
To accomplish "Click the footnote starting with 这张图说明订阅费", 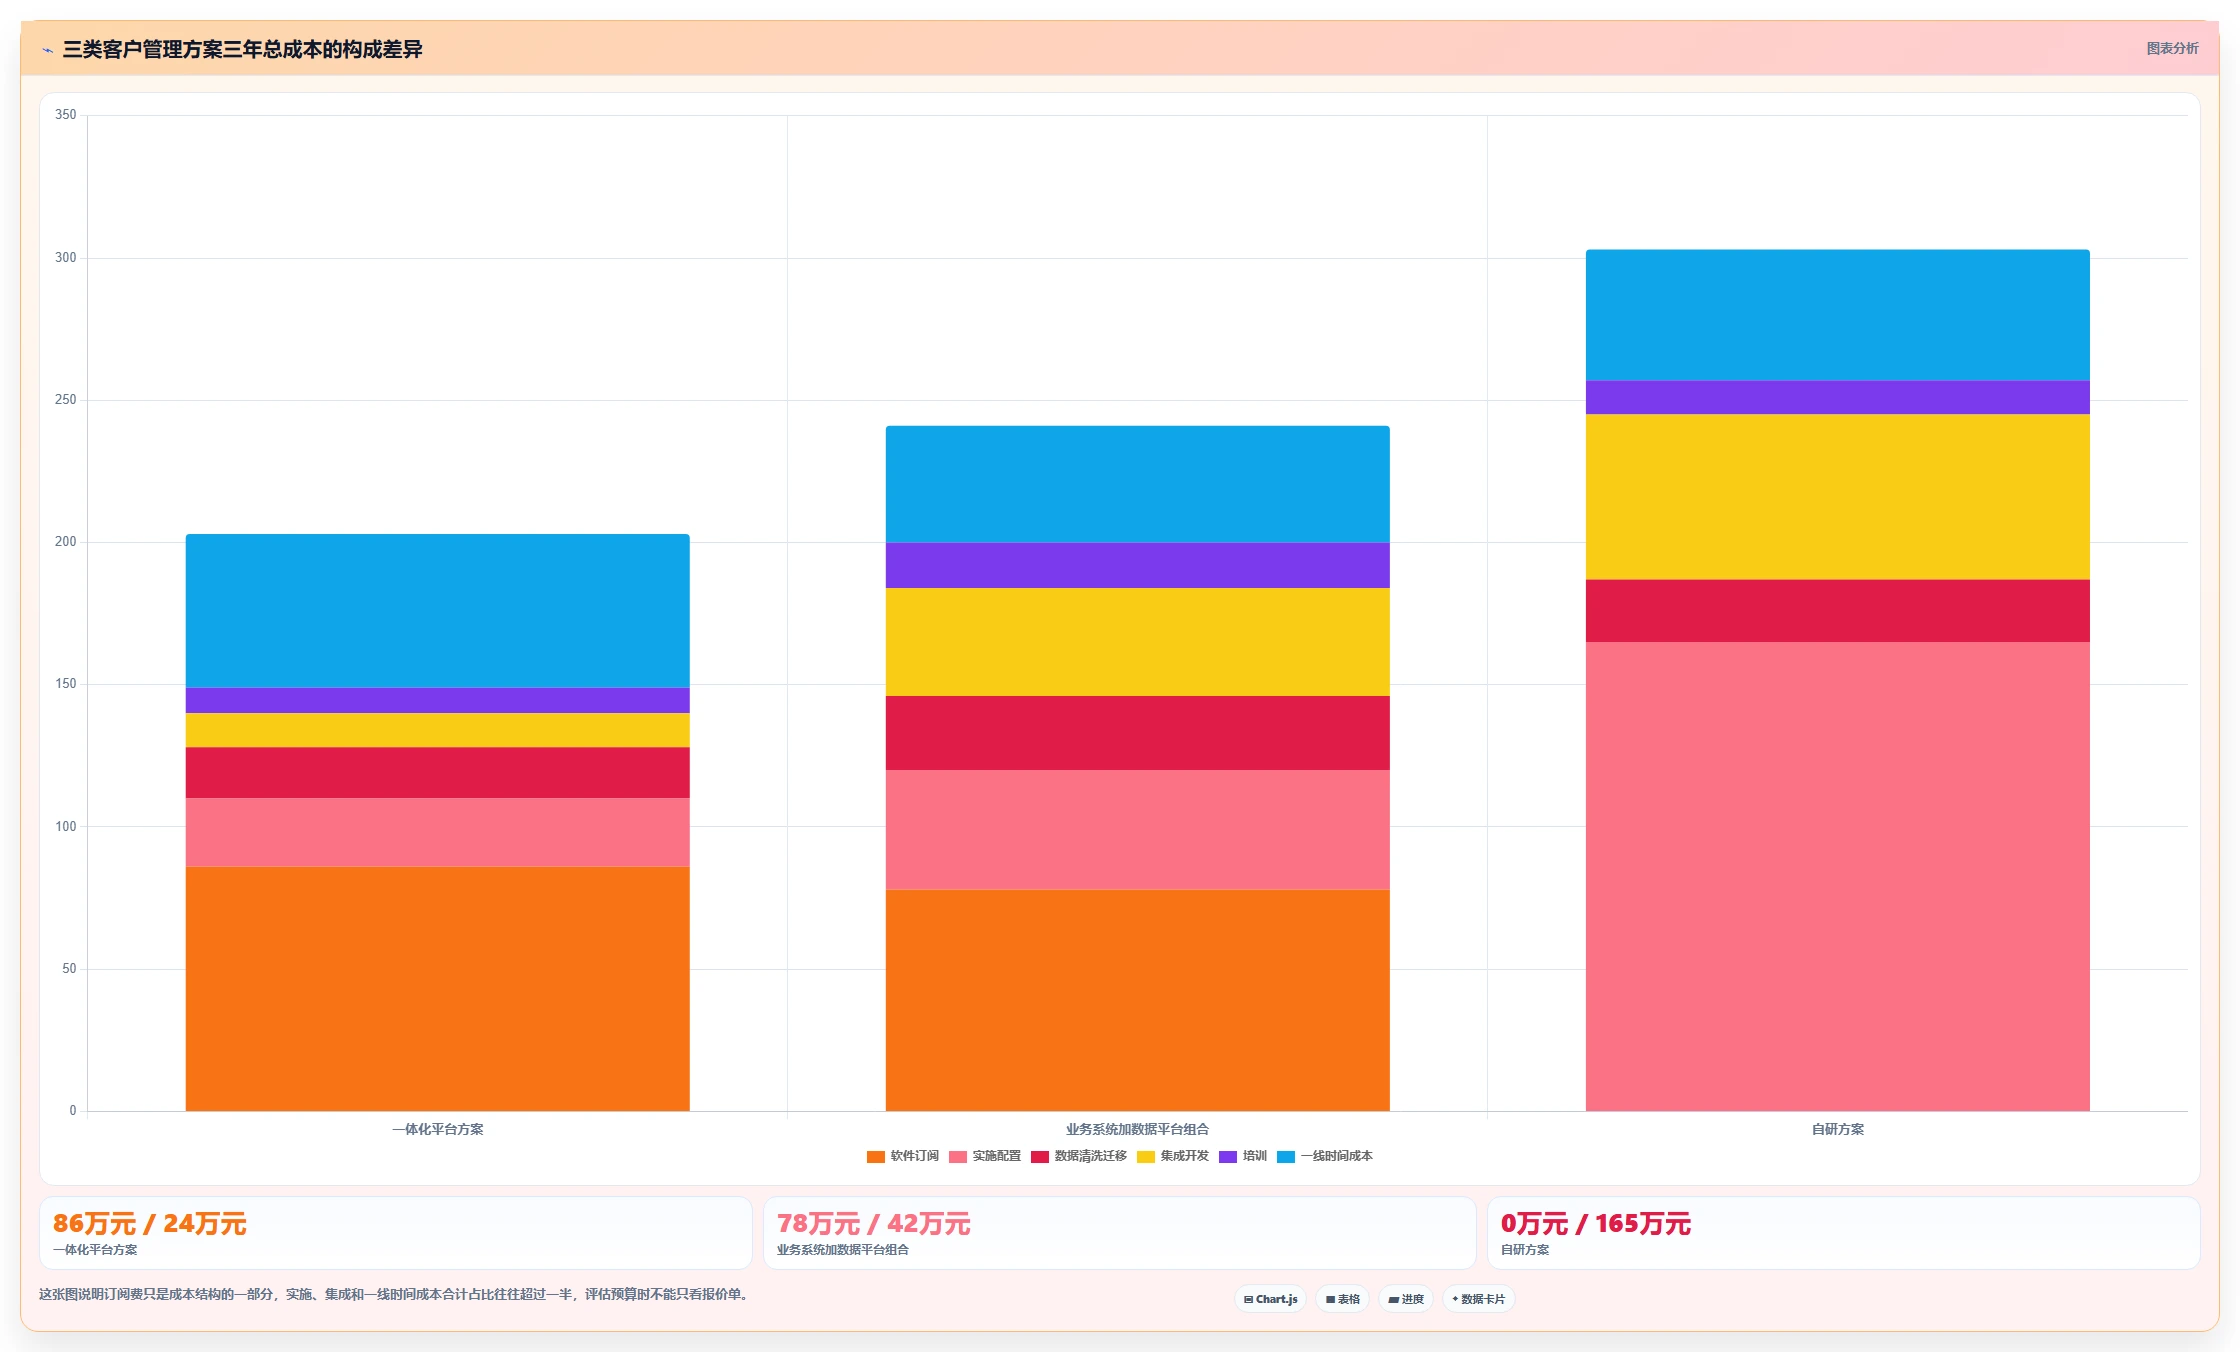I will 395,1294.
